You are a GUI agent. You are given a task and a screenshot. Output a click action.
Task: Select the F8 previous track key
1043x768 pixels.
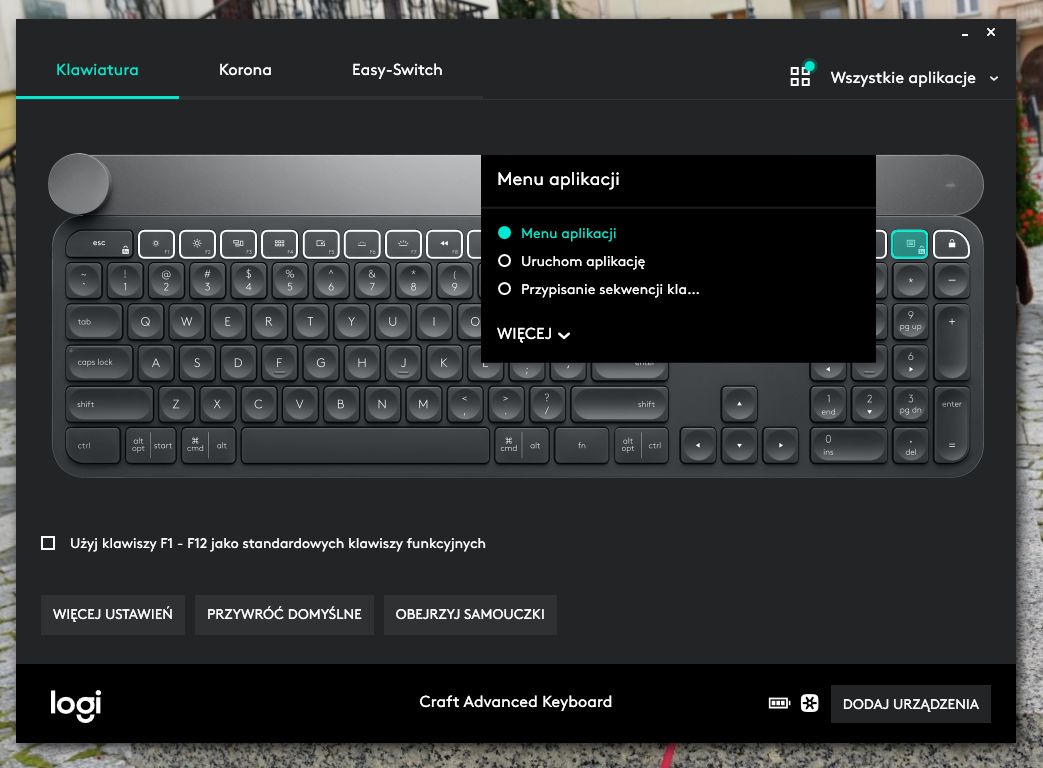444,244
